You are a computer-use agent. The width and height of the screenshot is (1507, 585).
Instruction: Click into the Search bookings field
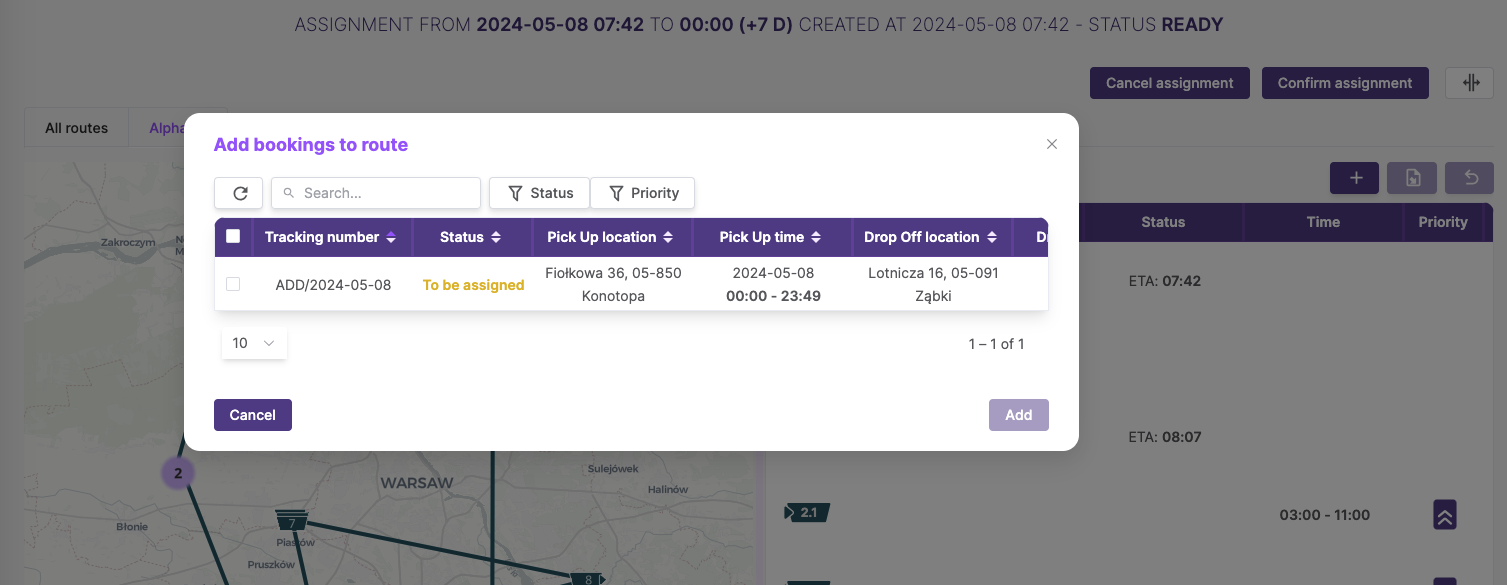[x=376, y=193]
